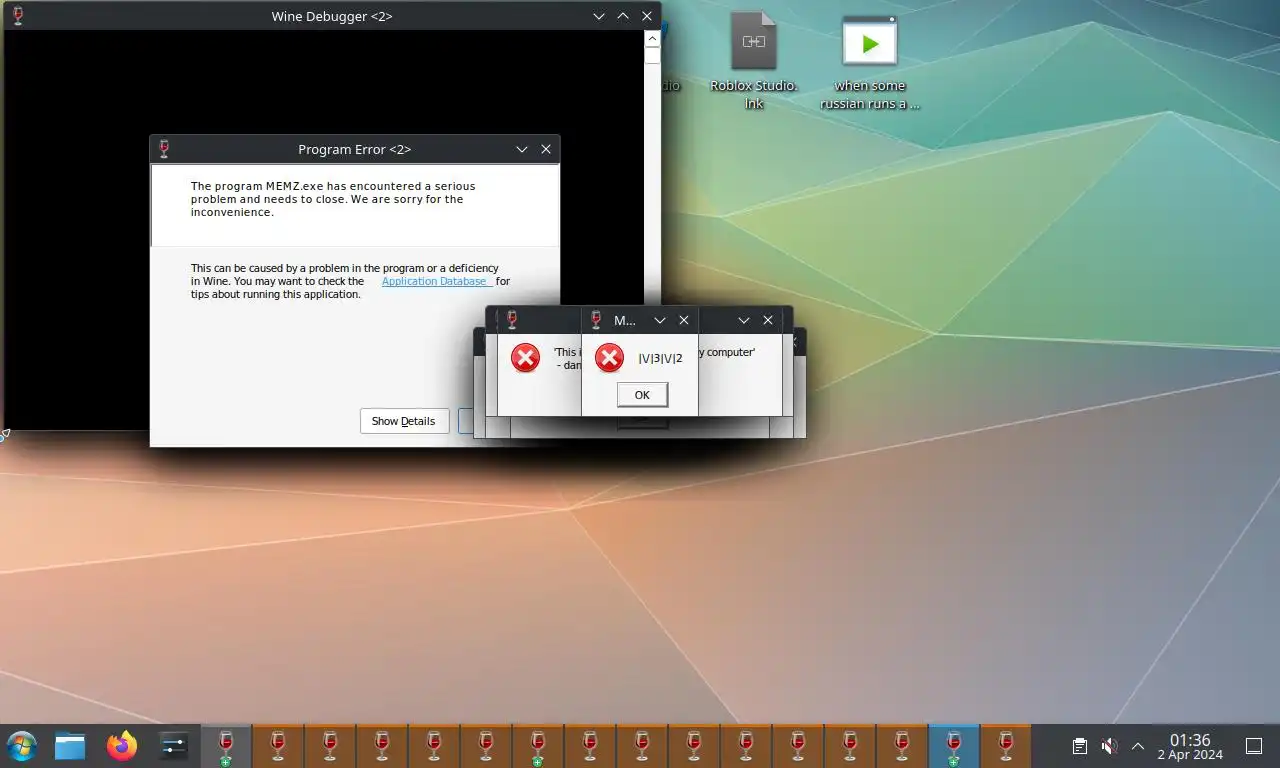Screen dimensions: 1280x768
Task: Select the grey active Wine taskbar entry
Action: tap(226, 746)
